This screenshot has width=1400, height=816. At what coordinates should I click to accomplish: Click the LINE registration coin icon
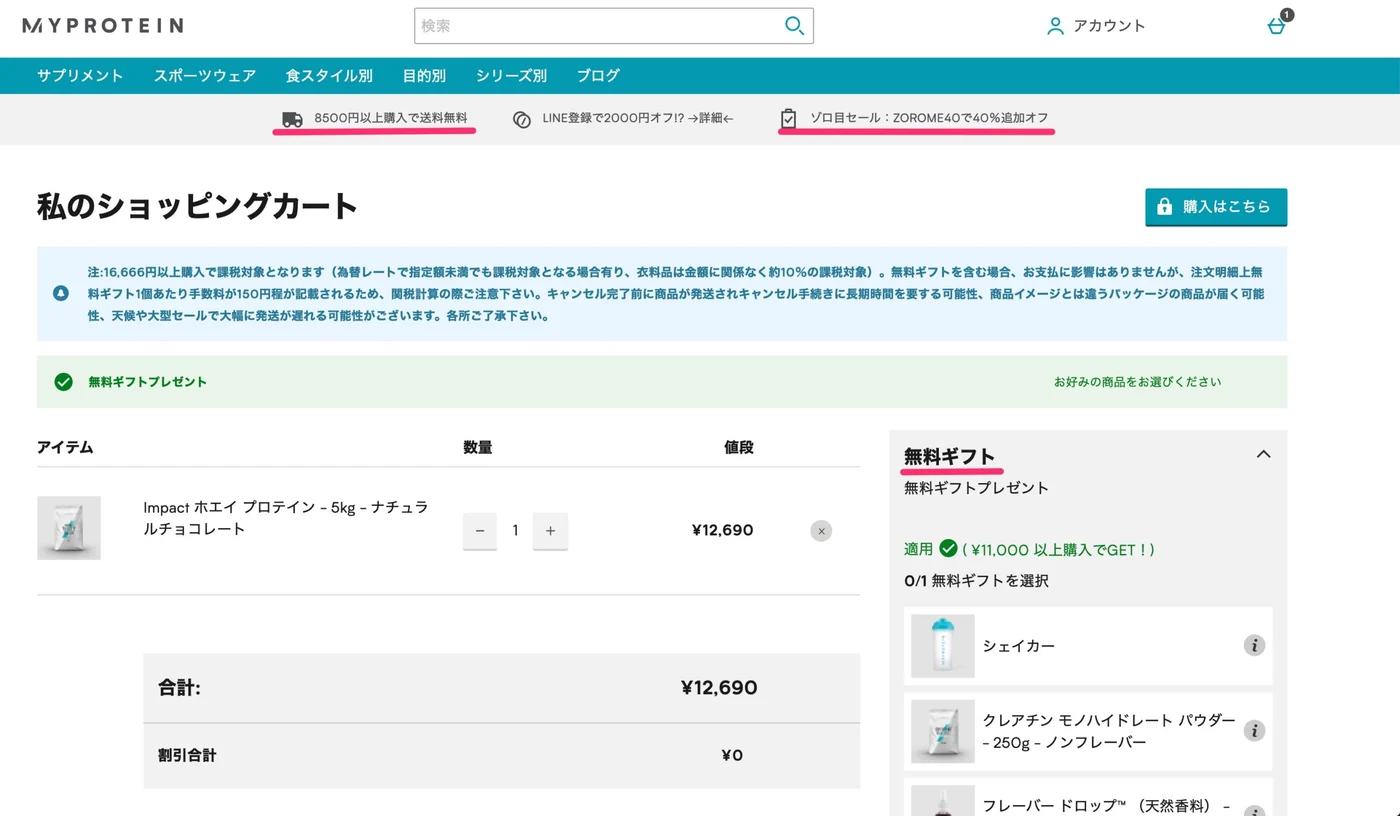[x=521, y=119]
